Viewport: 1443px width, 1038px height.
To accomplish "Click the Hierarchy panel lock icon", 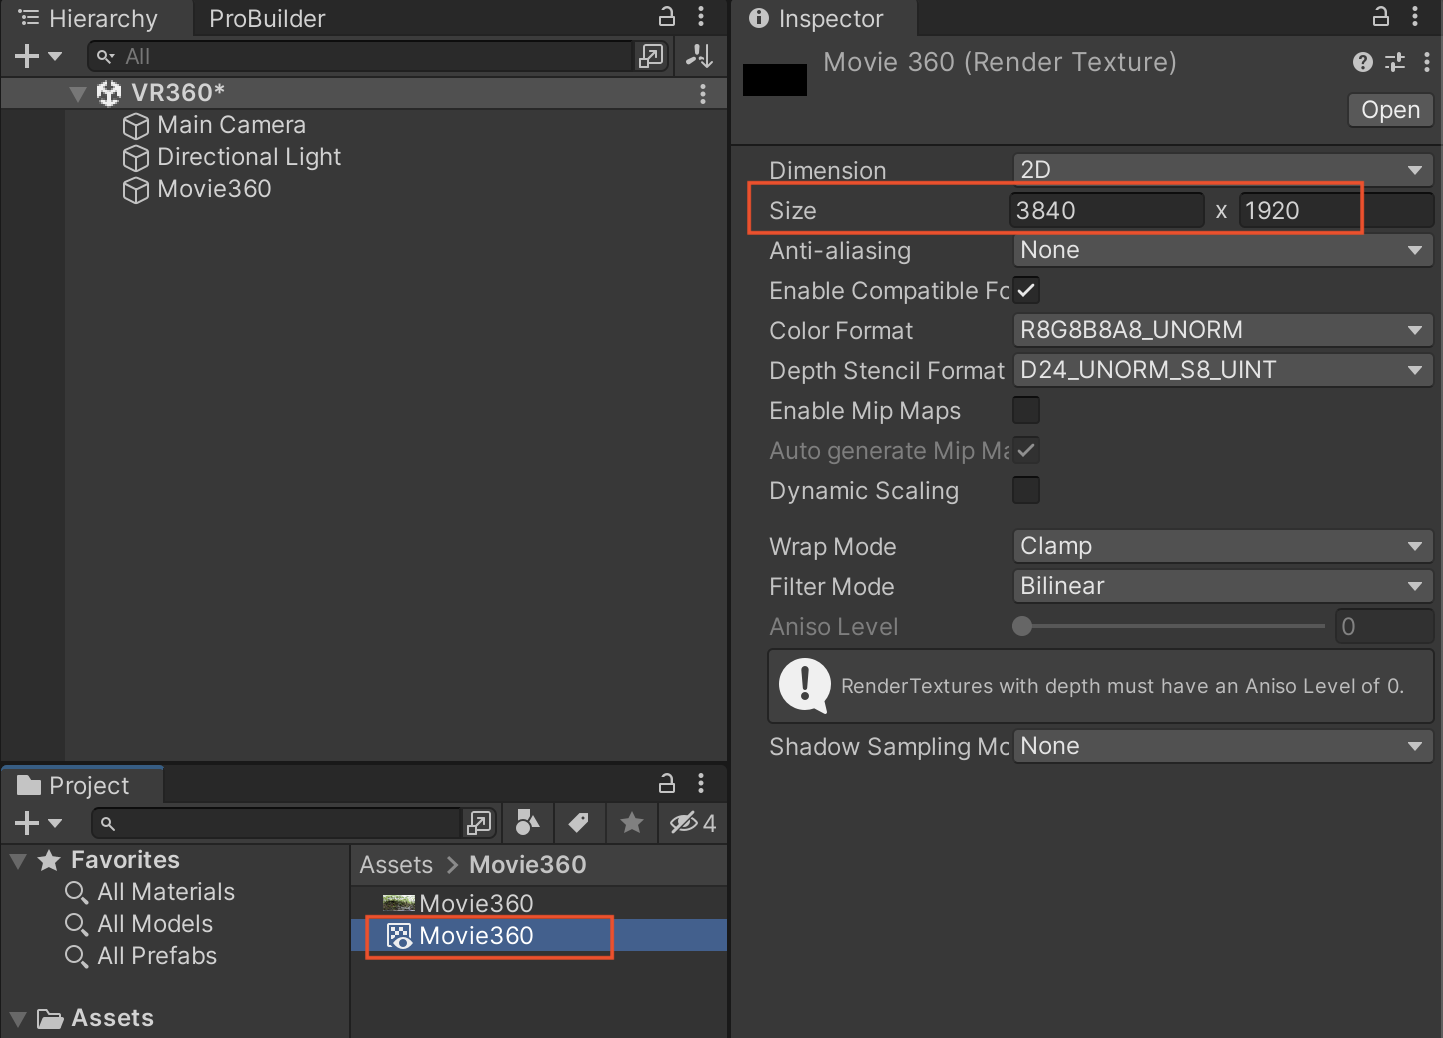I will pyautogui.click(x=667, y=17).
